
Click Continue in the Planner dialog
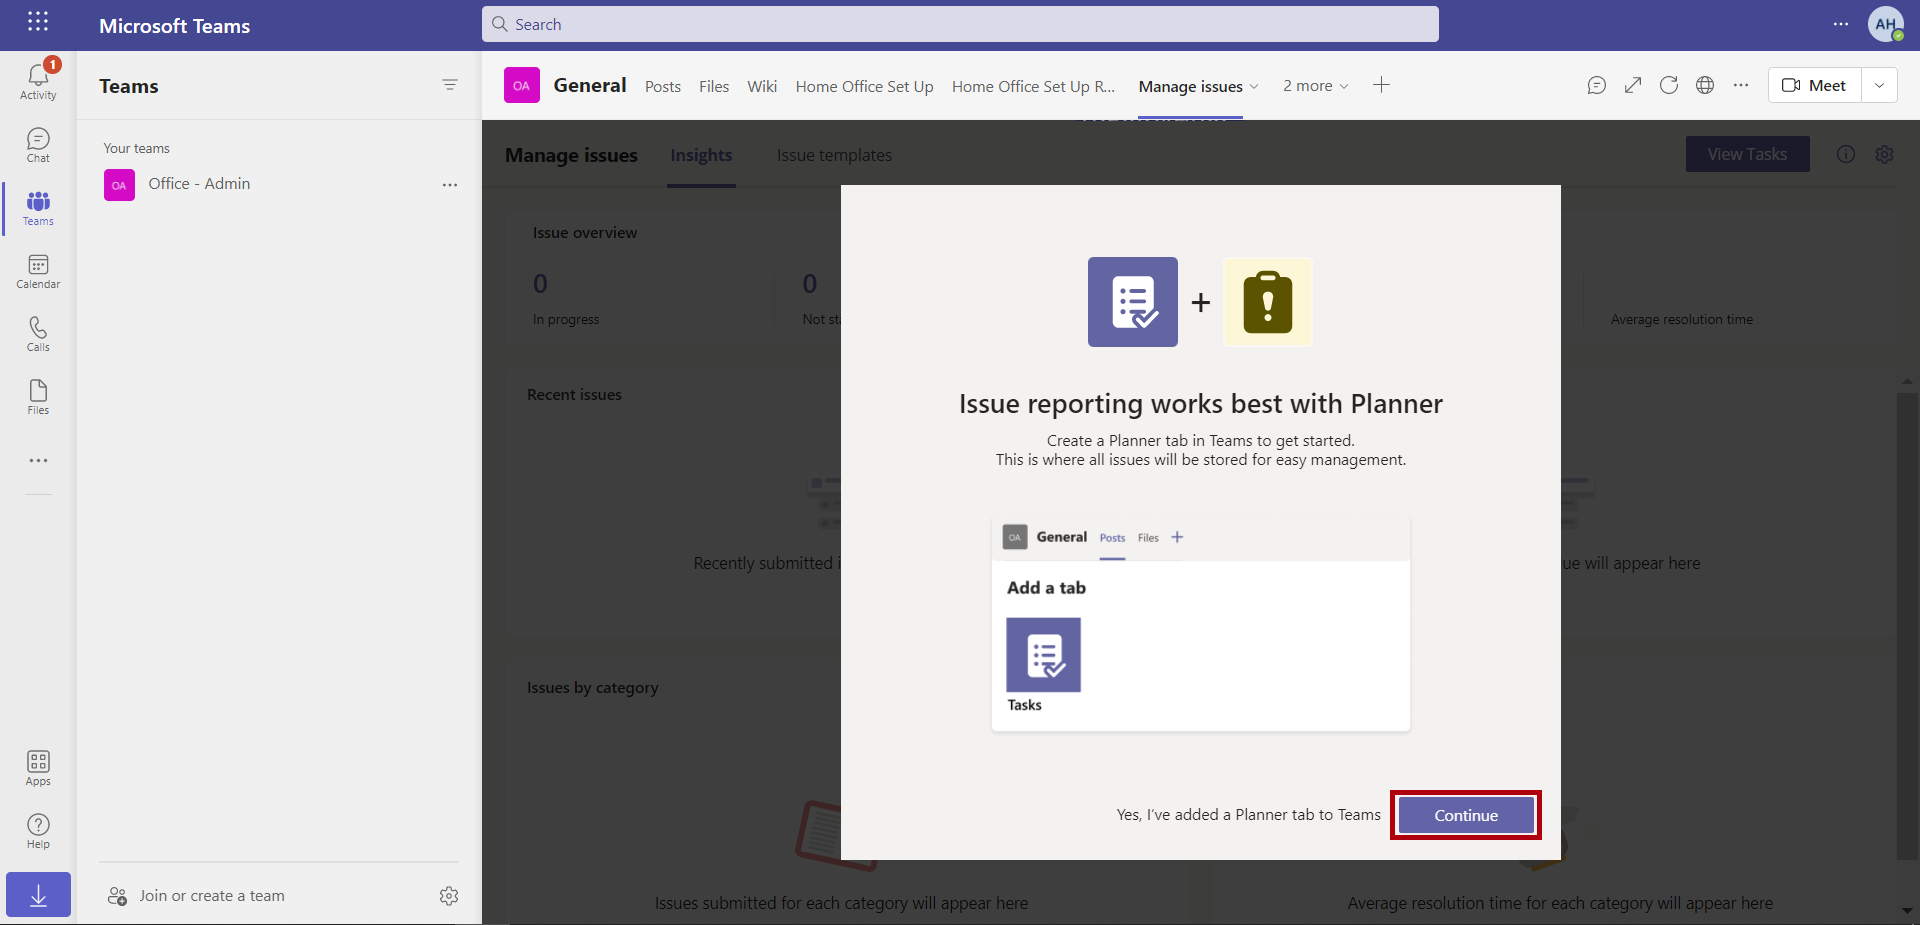(x=1466, y=815)
